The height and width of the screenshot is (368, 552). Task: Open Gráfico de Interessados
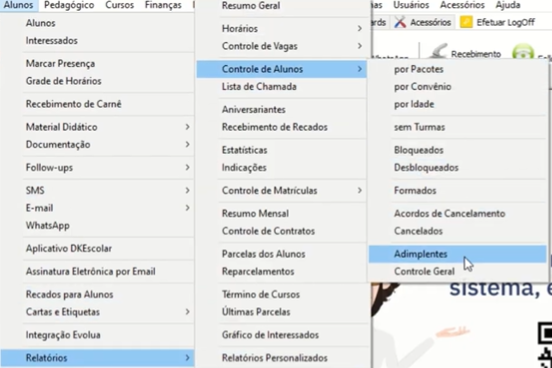pyautogui.click(x=270, y=335)
